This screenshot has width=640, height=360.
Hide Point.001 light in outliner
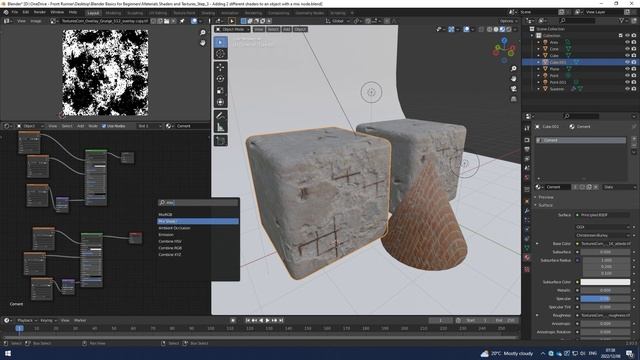point(627,82)
